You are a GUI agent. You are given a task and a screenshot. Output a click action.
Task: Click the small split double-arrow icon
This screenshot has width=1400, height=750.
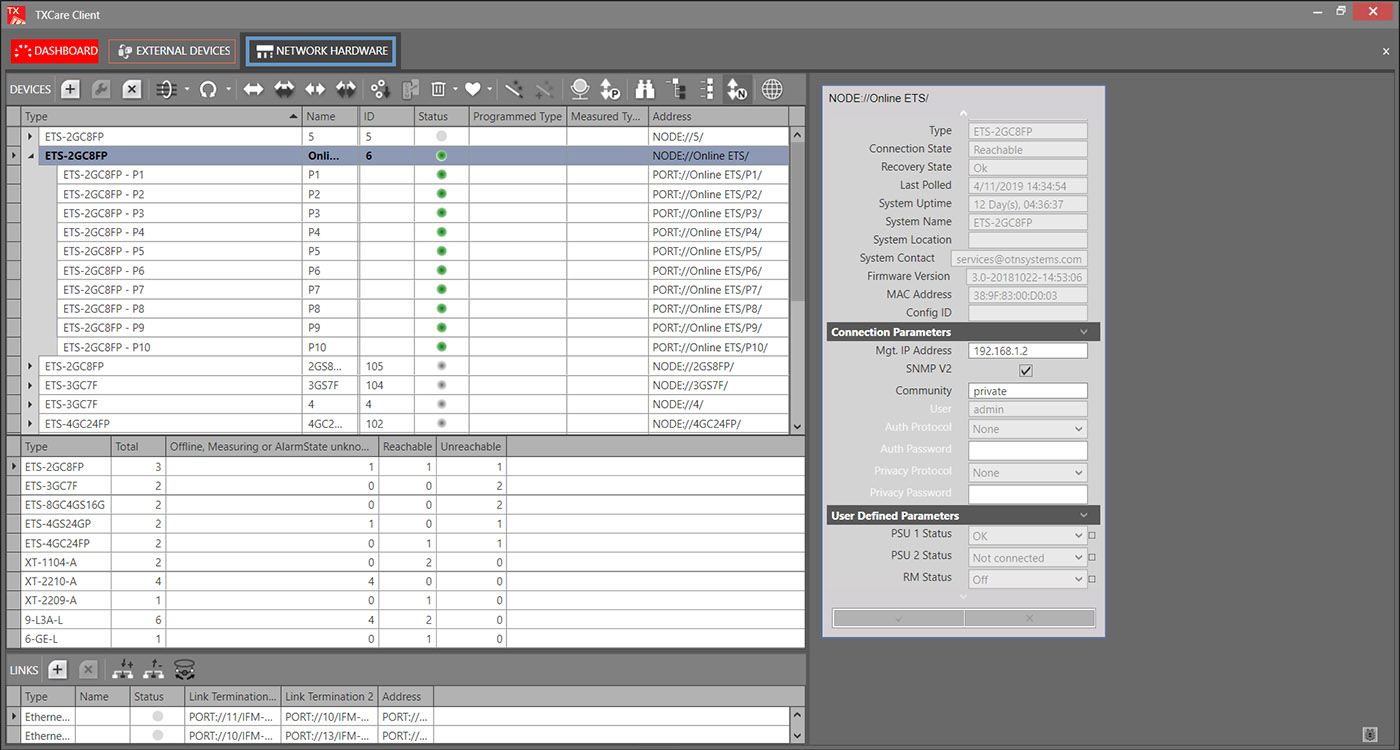(315, 89)
